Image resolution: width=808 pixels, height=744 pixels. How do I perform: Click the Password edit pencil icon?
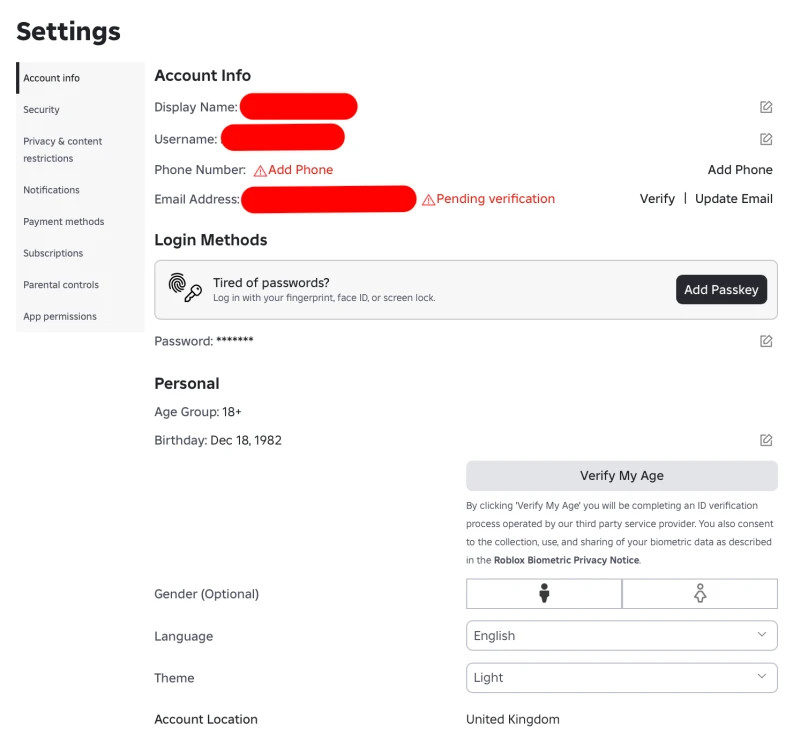pos(766,341)
